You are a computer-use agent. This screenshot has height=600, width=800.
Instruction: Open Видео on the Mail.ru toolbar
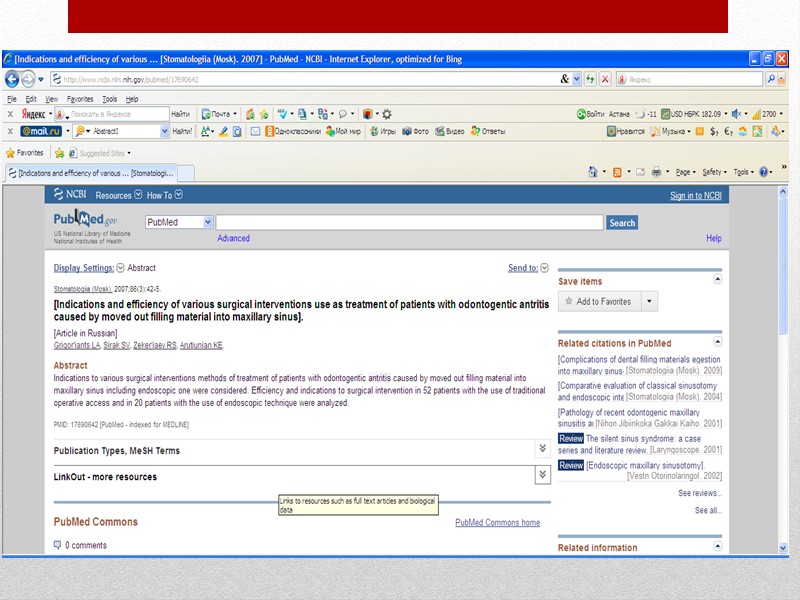coord(449,131)
